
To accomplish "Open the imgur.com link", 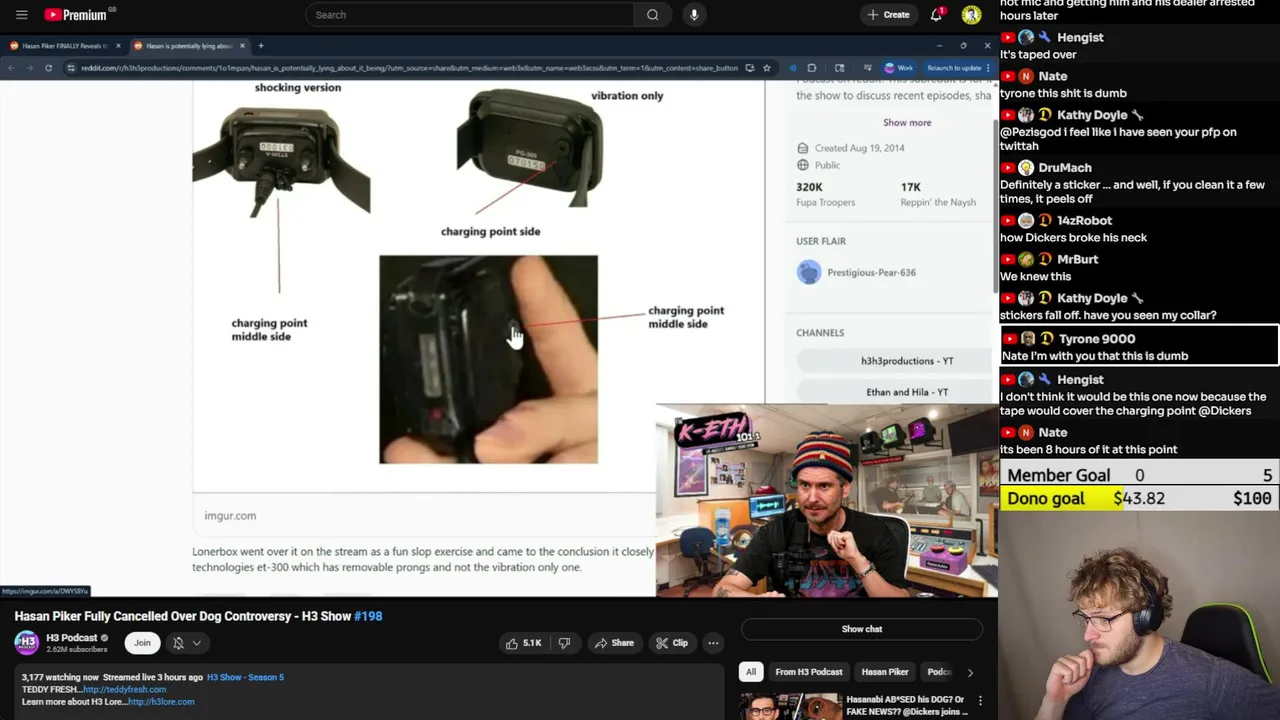I will [x=230, y=516].
